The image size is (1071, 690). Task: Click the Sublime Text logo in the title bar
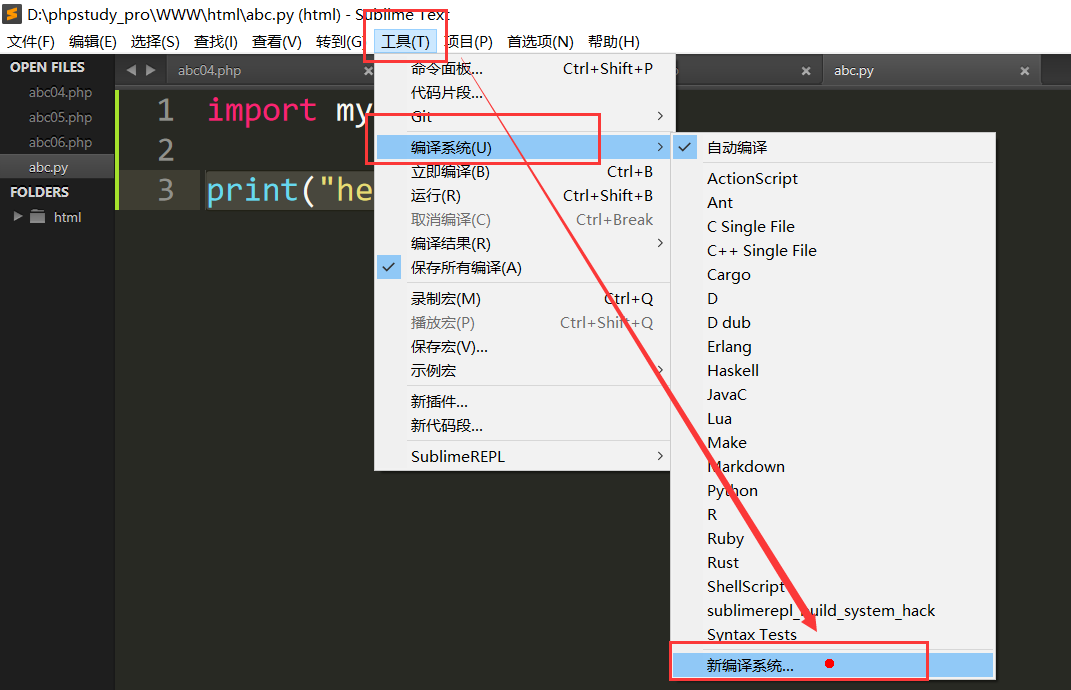point(13,14)
